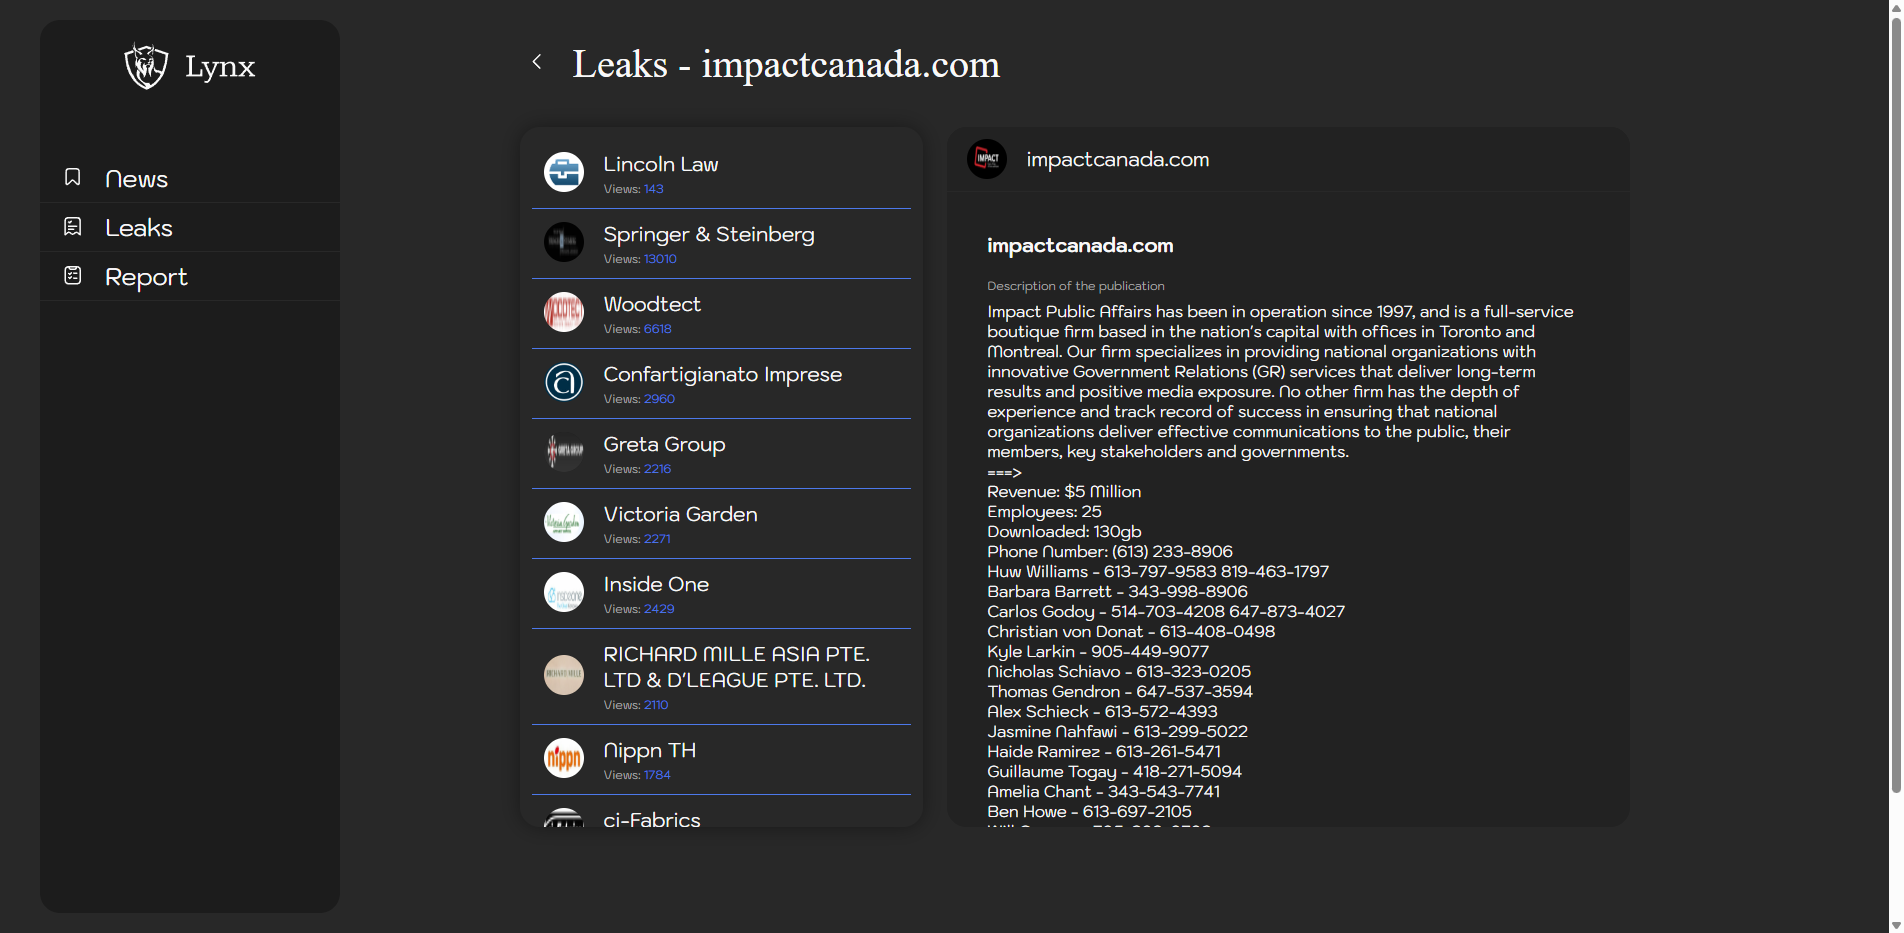Viewport: 1904px width, 933px height.
Task: Click the Nippn TH orange logo
Action: pos(564,758)
